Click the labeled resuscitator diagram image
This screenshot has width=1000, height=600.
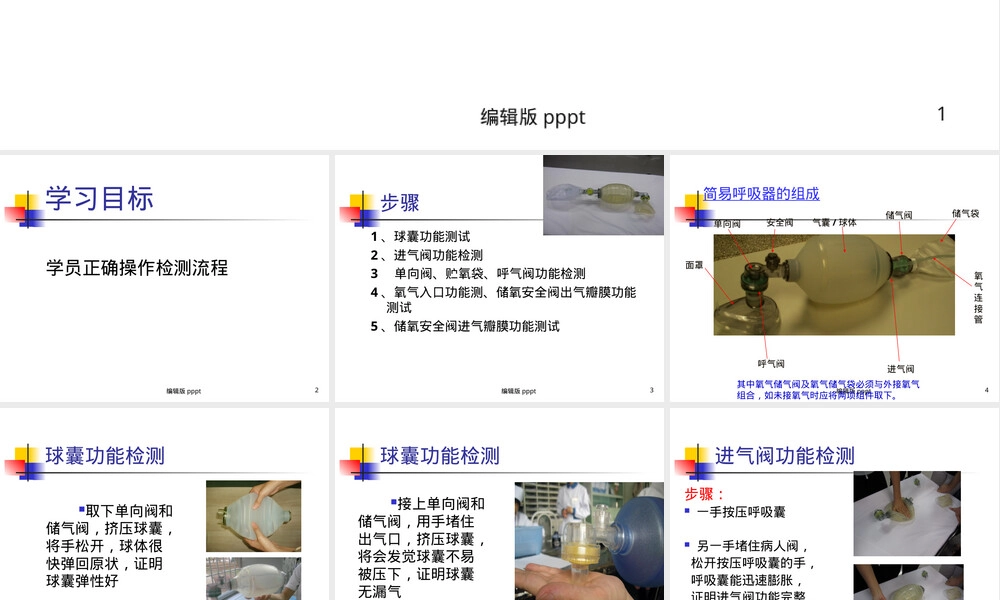(834, 284)
